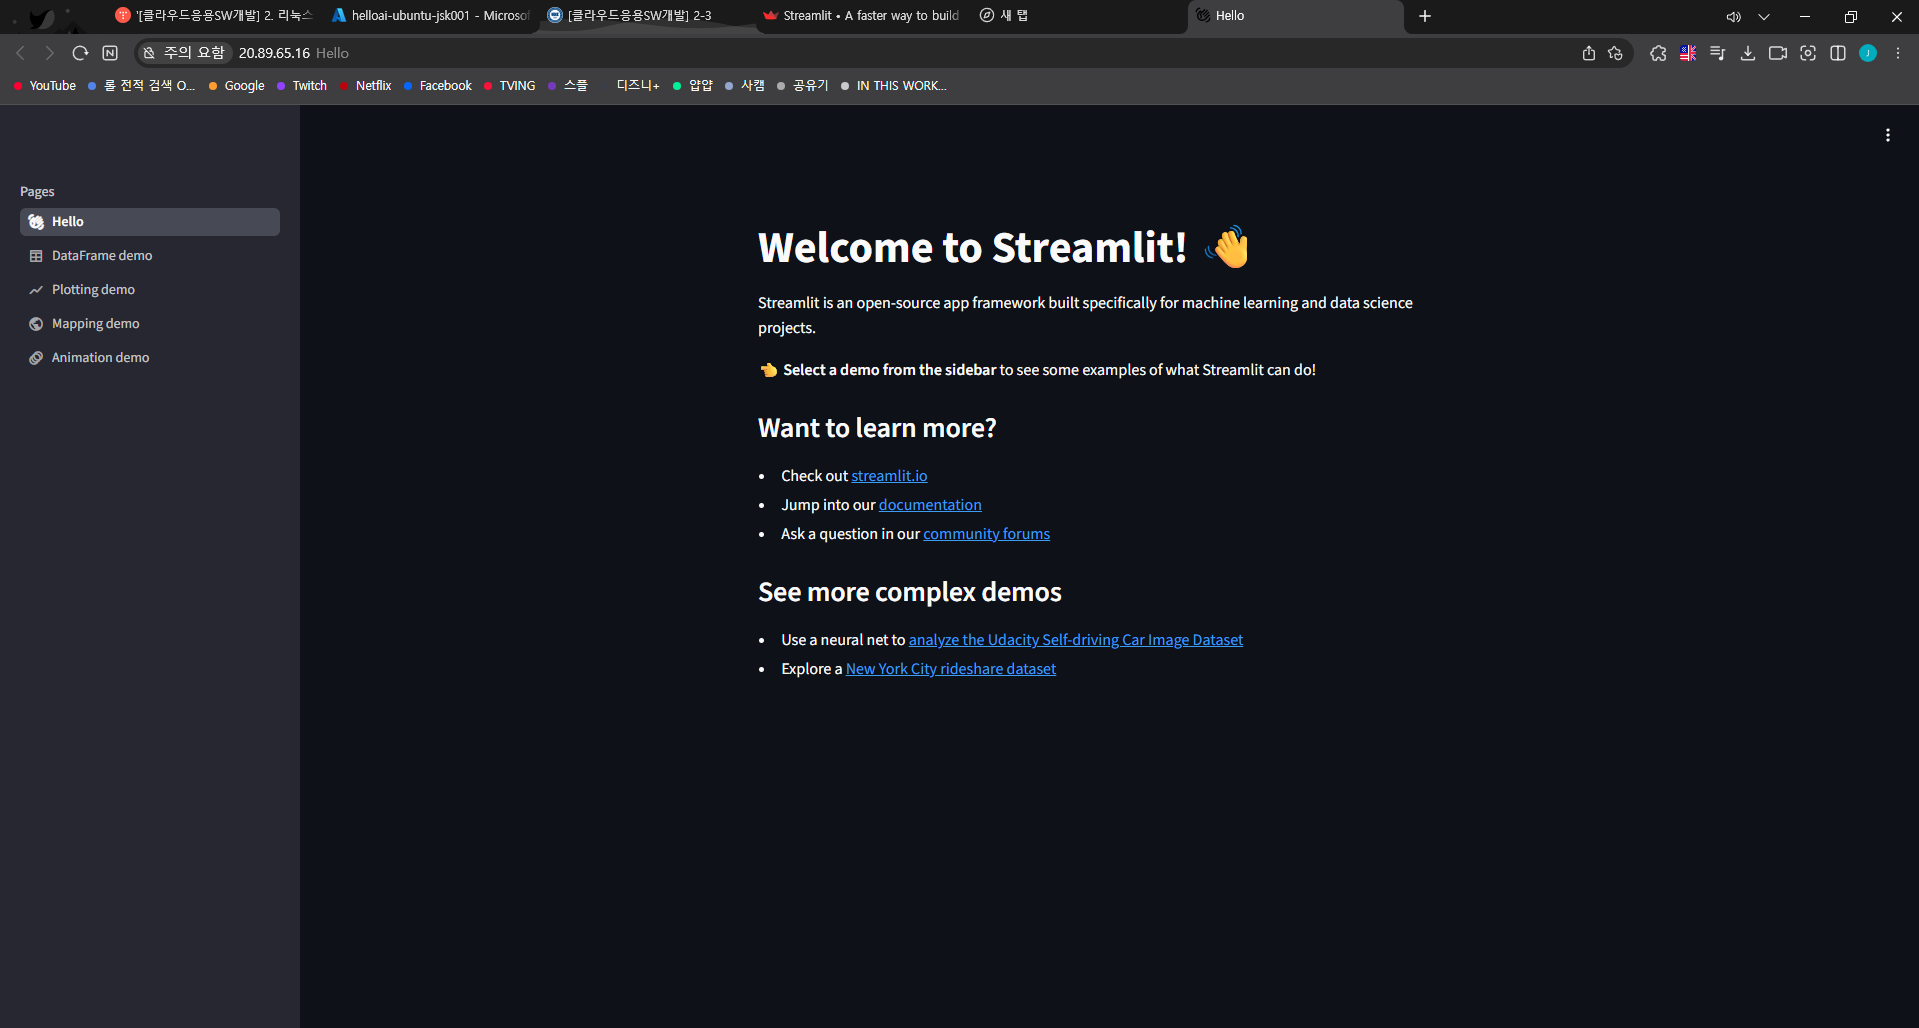The height and width of the screenshot is (1028, 1919).
Task: Go back in browser history
Action: (20, 53)
